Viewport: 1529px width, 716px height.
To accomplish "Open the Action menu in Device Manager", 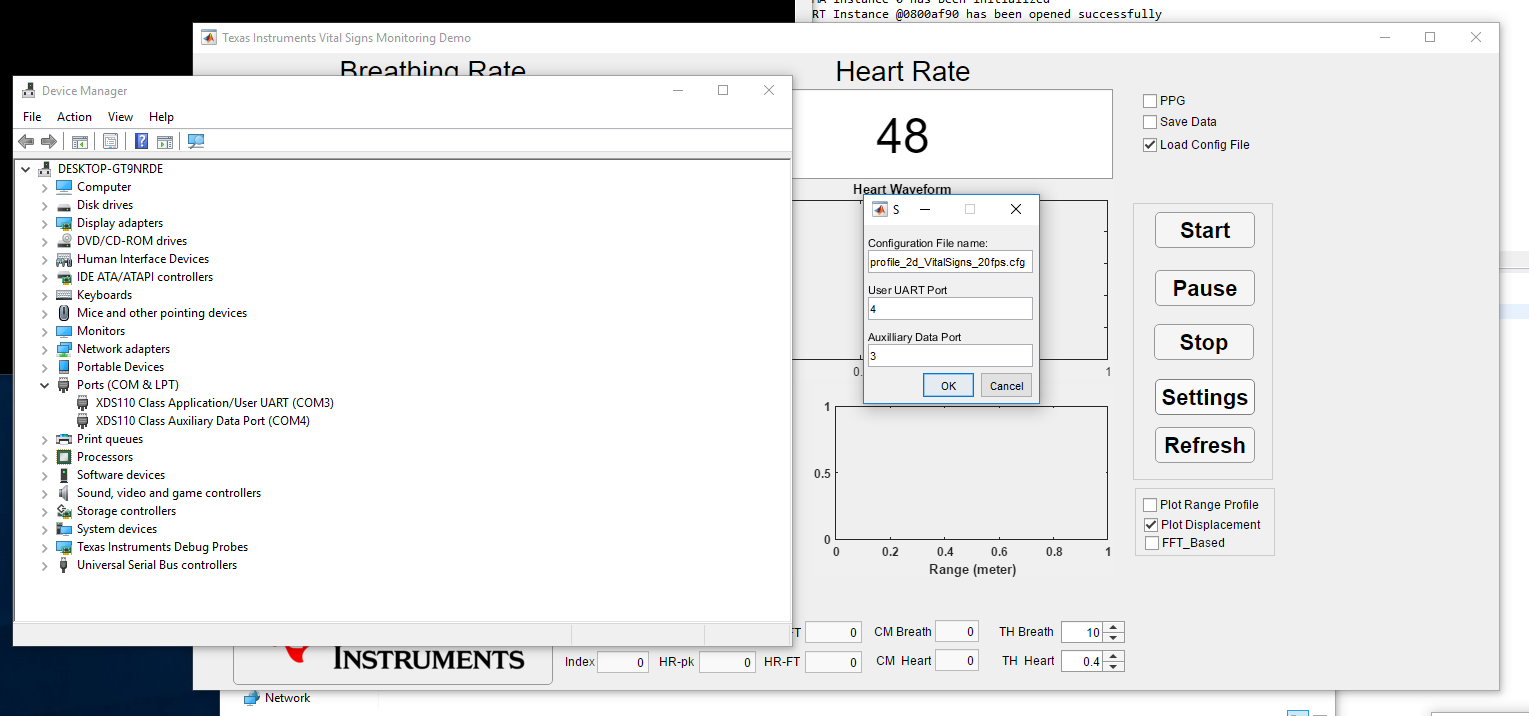I will (x=74, y=117).
